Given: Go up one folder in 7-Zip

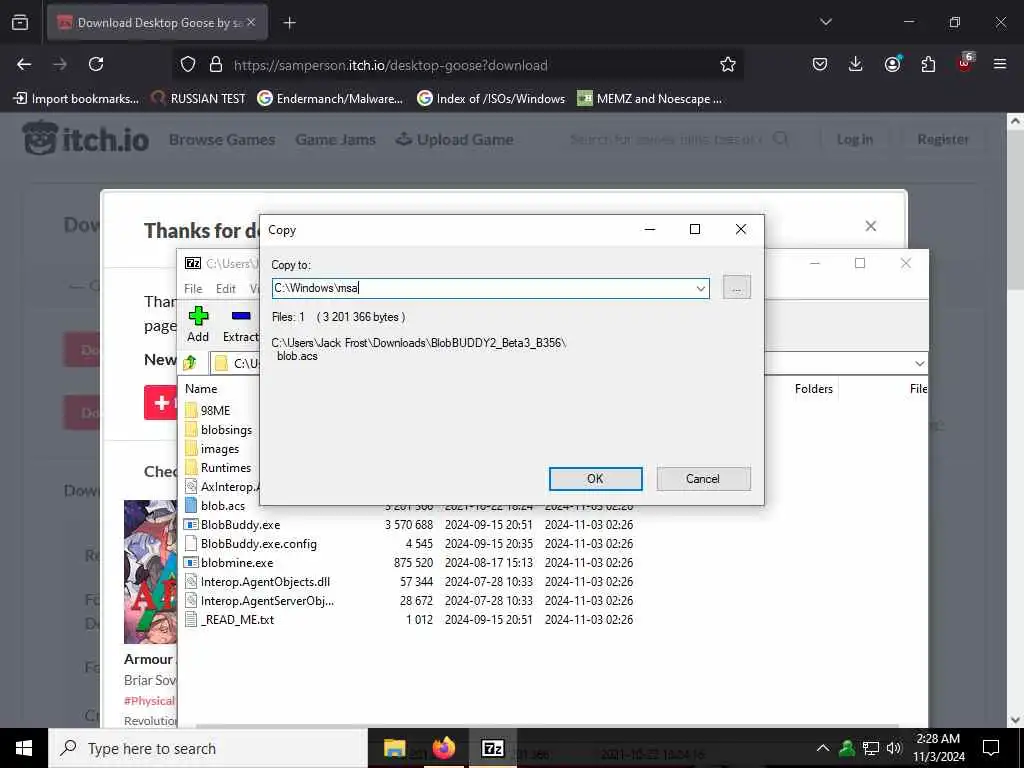Looking at the screenshot, I should tap(190, 362).
